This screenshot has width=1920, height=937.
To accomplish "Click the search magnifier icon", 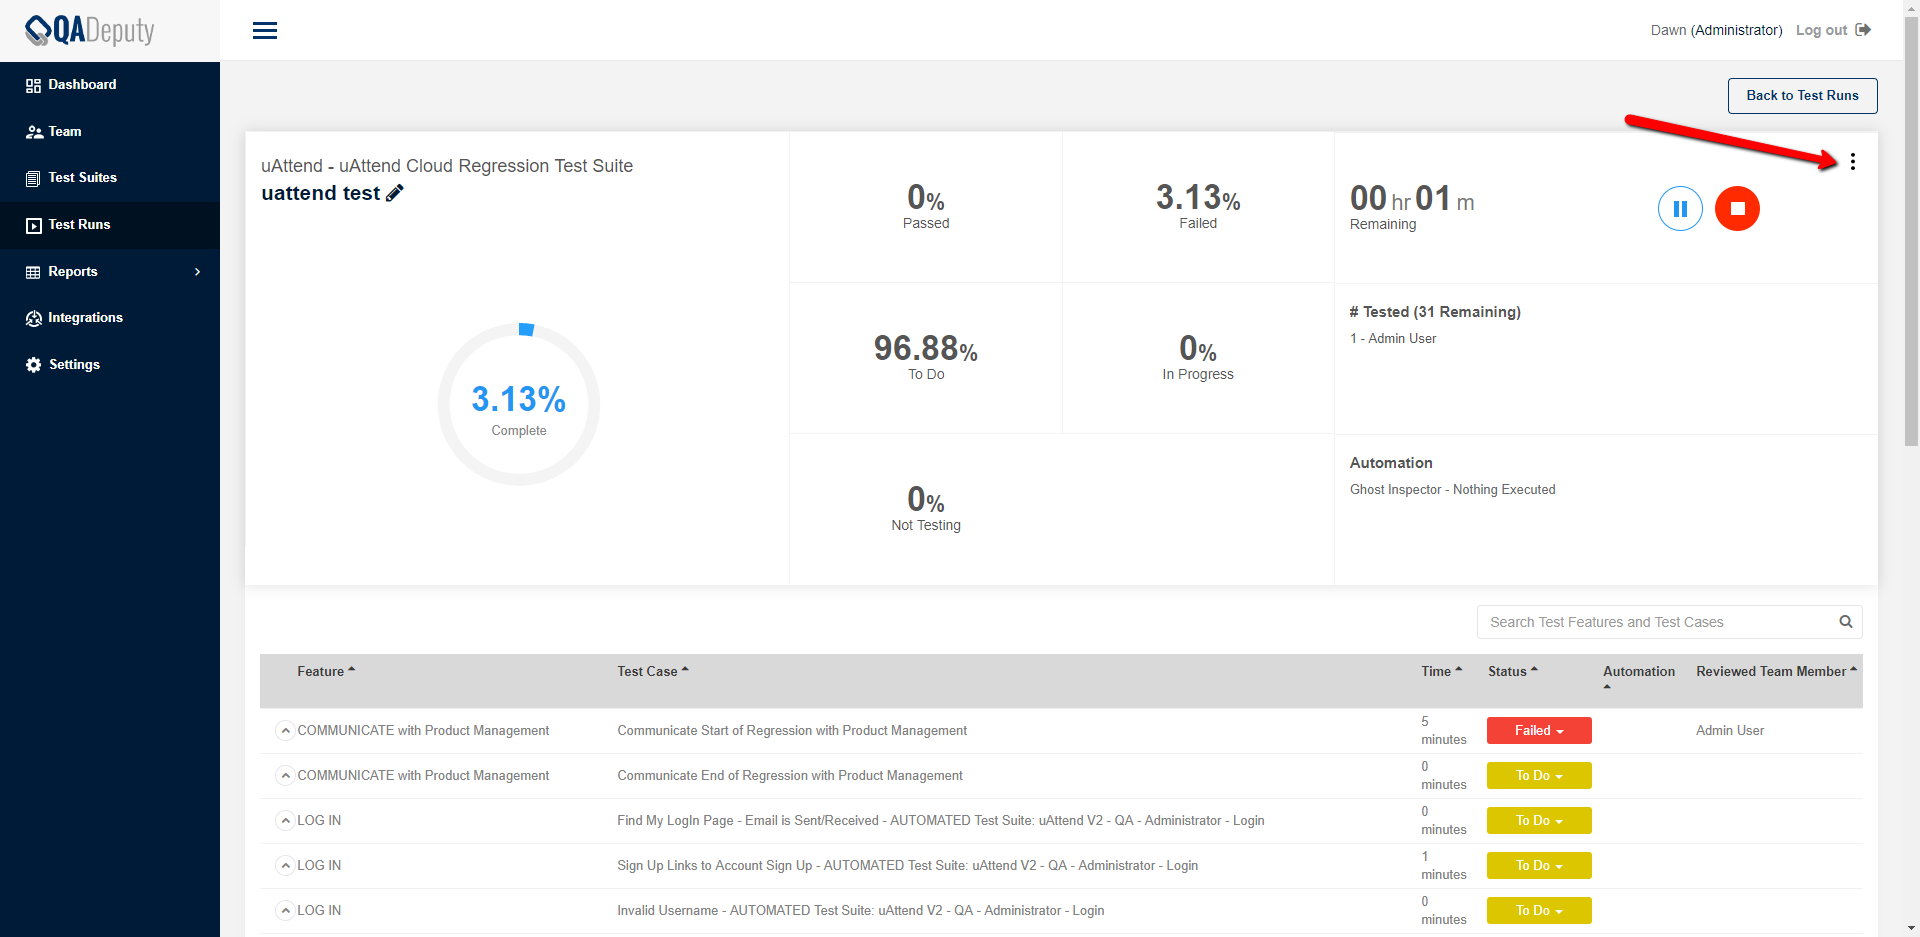I will point(1846,622).
